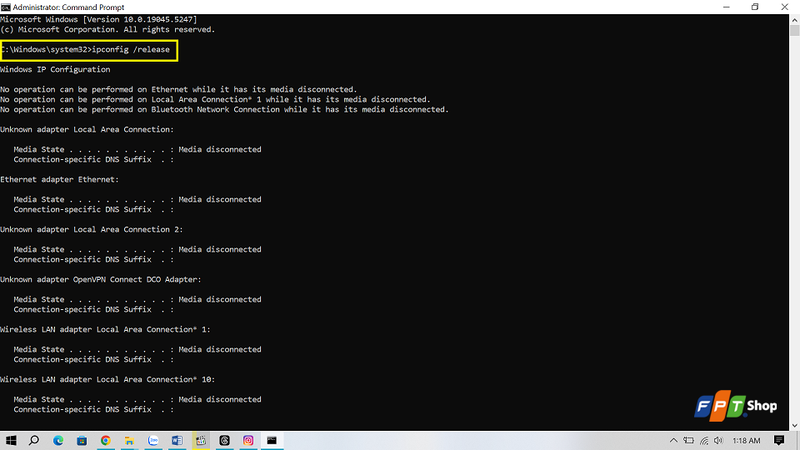Switch to Google Chrome in taskbar
This screenshot has width=800, height=450.
coord(106,440)
